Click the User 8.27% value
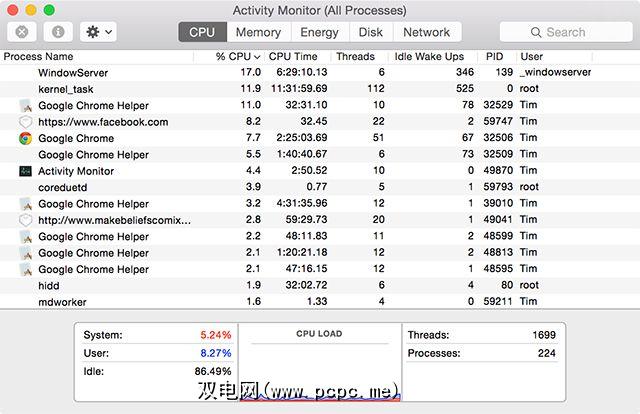The height and width of the screenshot is (414, 640). coord(216,353)
